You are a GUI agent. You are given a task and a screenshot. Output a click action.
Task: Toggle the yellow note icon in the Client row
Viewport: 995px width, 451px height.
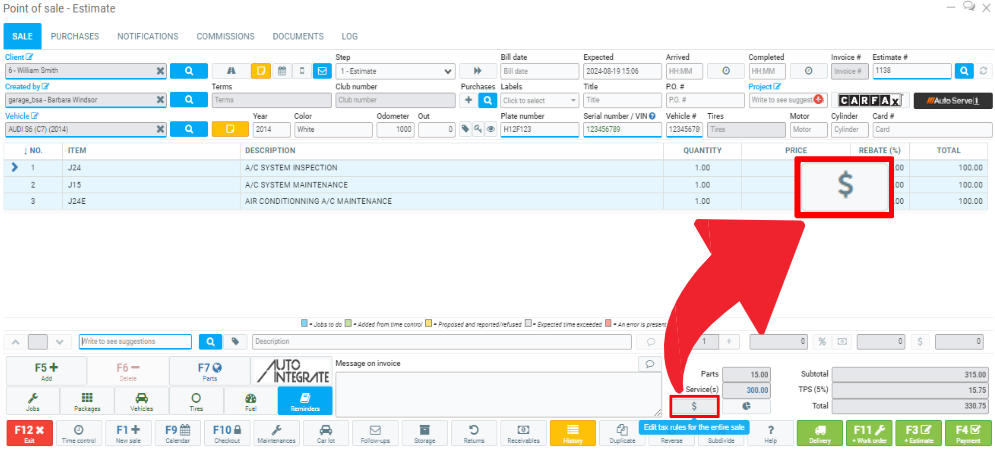[260, 71]
